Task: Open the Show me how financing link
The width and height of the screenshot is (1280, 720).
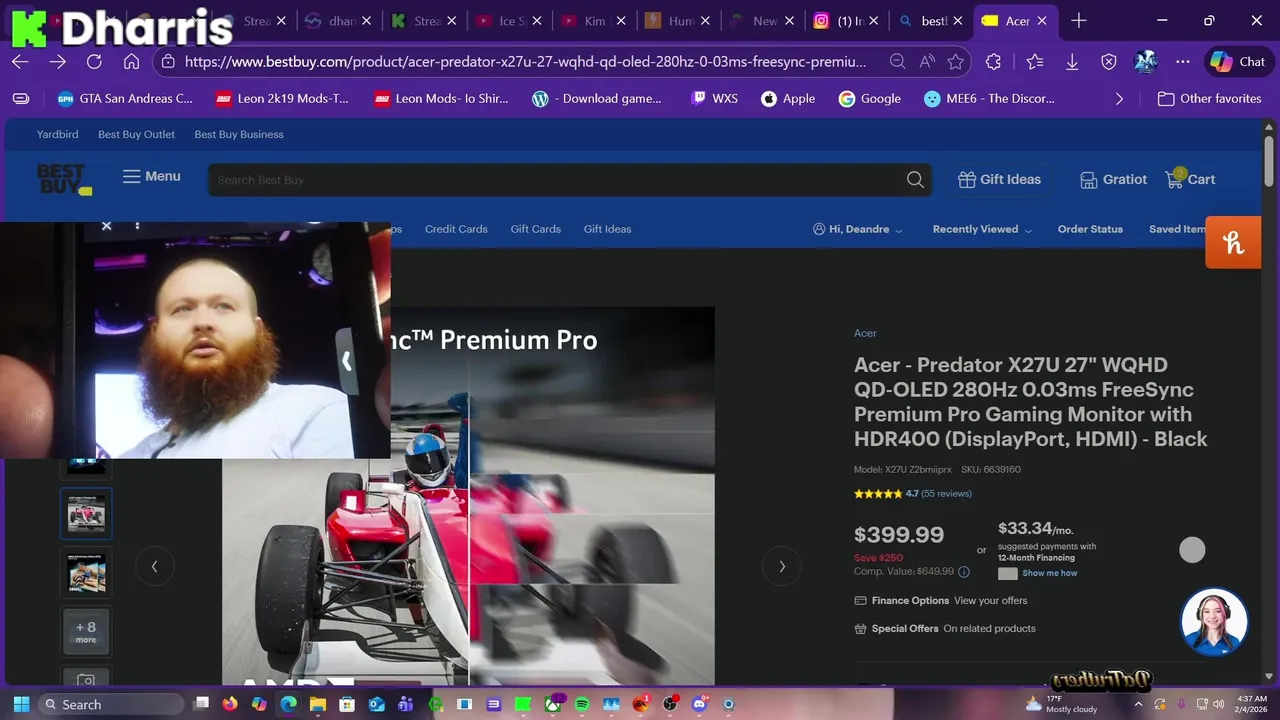Action: pyautogui.click(x=1049, y=573)
